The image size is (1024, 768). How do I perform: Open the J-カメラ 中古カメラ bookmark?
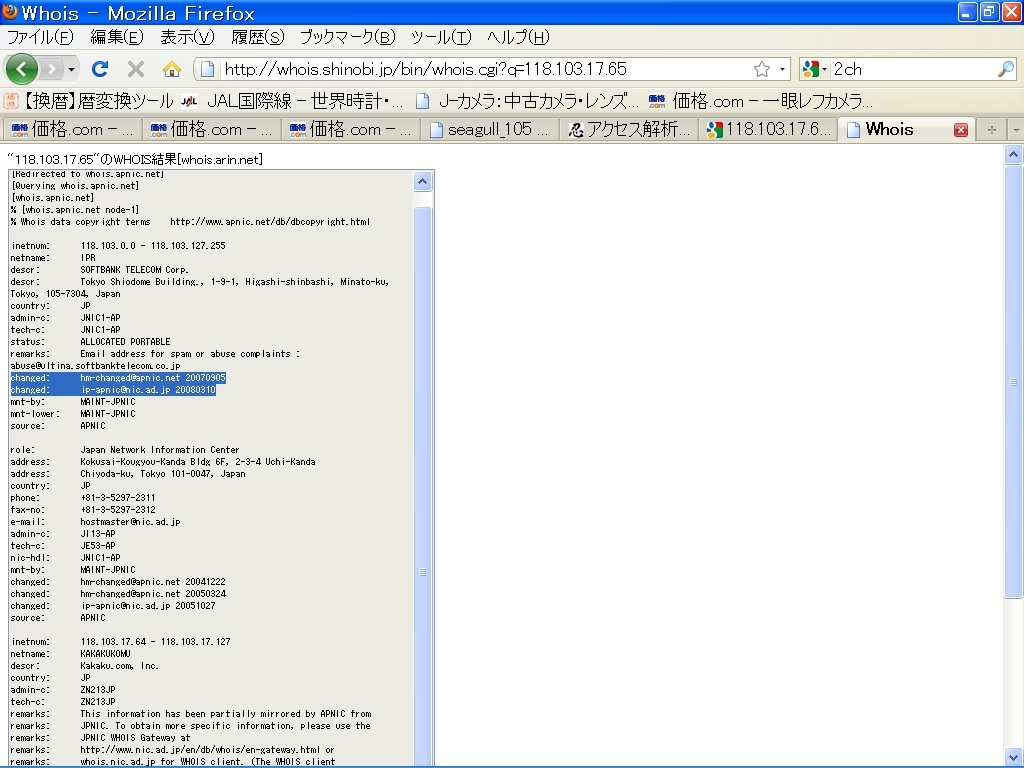coord(528,101)
